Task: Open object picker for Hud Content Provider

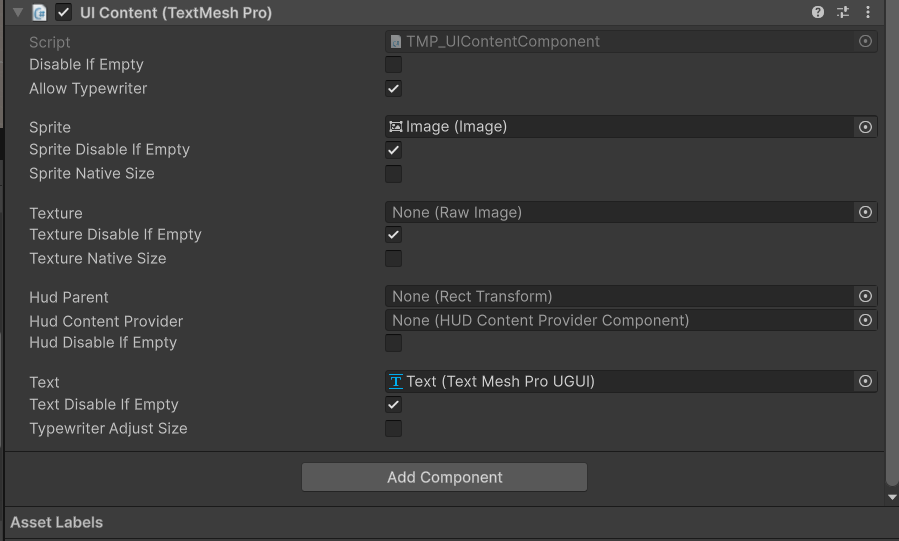Action: [865, 320]
